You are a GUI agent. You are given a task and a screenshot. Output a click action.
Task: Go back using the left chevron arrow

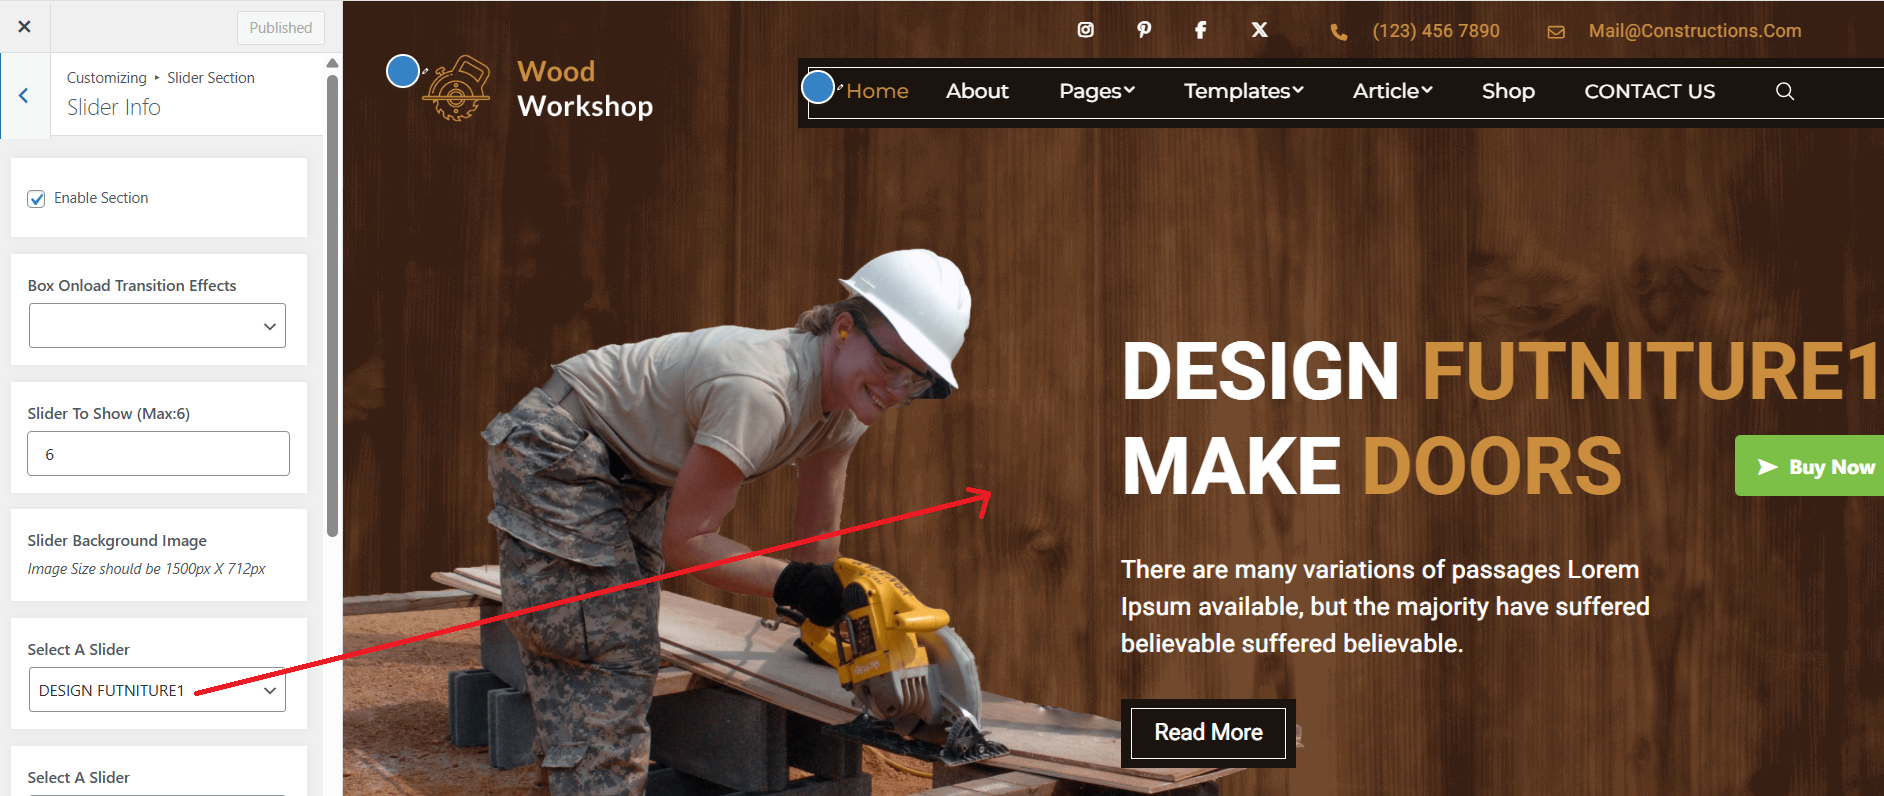[24, 96]
